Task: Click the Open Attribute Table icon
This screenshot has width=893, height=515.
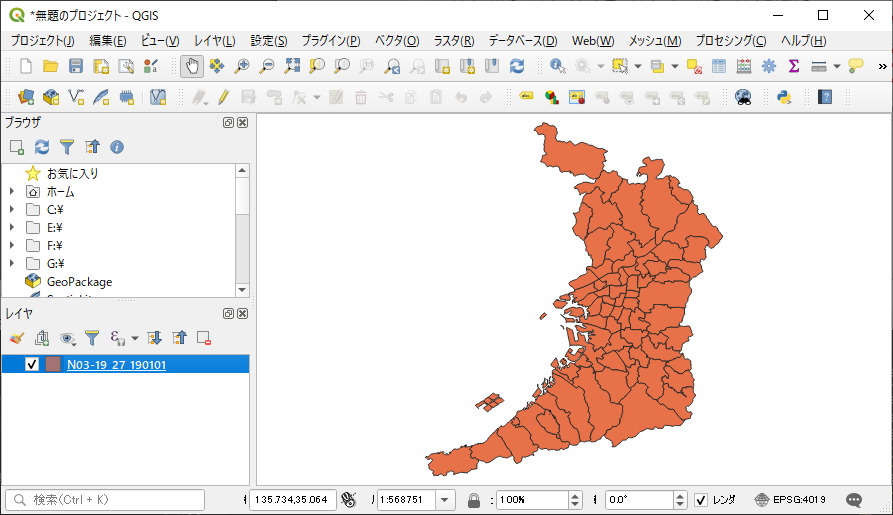Action: click(719, 66)
